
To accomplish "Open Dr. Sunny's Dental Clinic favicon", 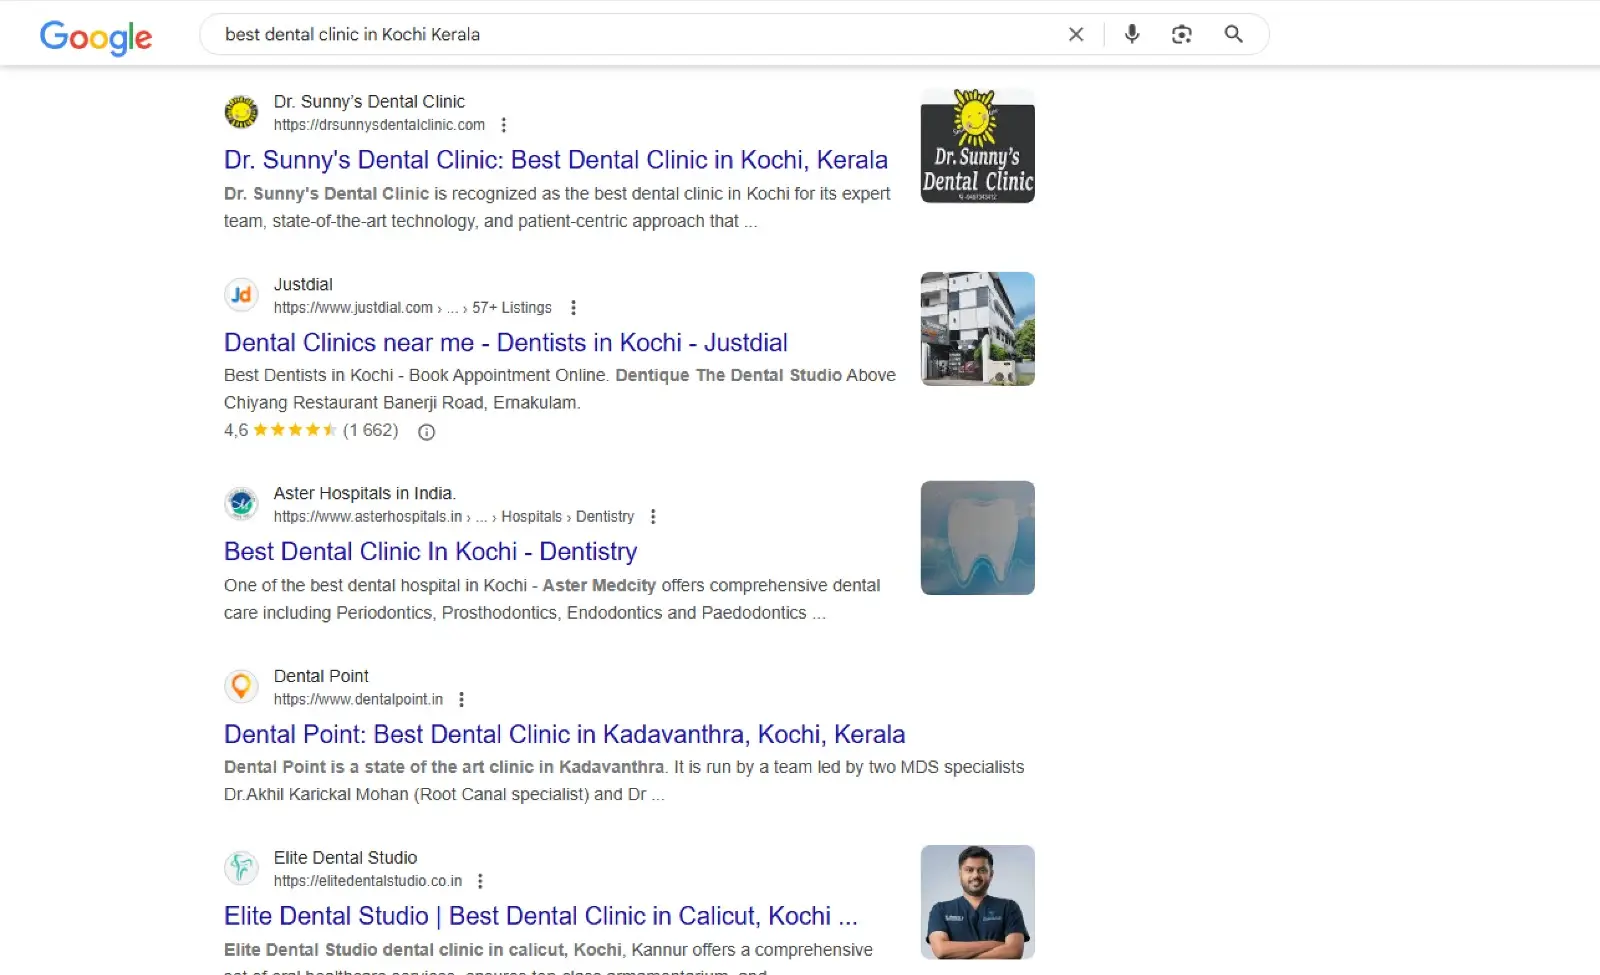I will pos(241,112).
